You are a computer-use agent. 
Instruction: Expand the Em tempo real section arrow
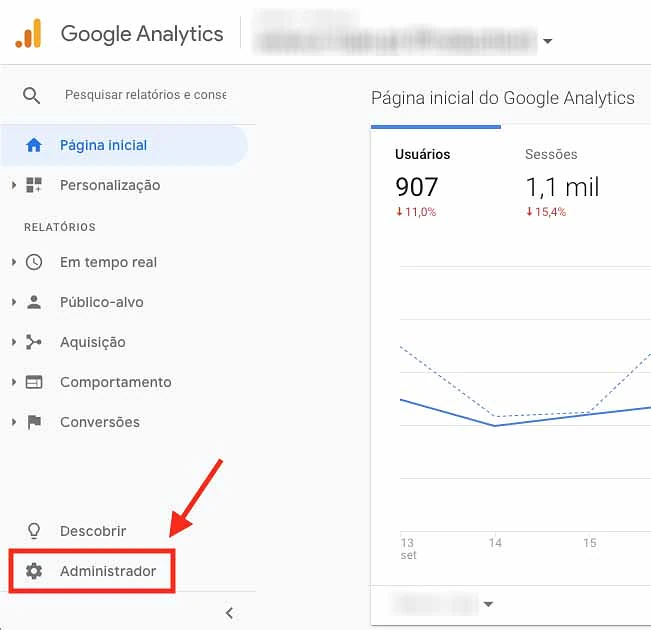pyautogui.click(x=14, y=262)
